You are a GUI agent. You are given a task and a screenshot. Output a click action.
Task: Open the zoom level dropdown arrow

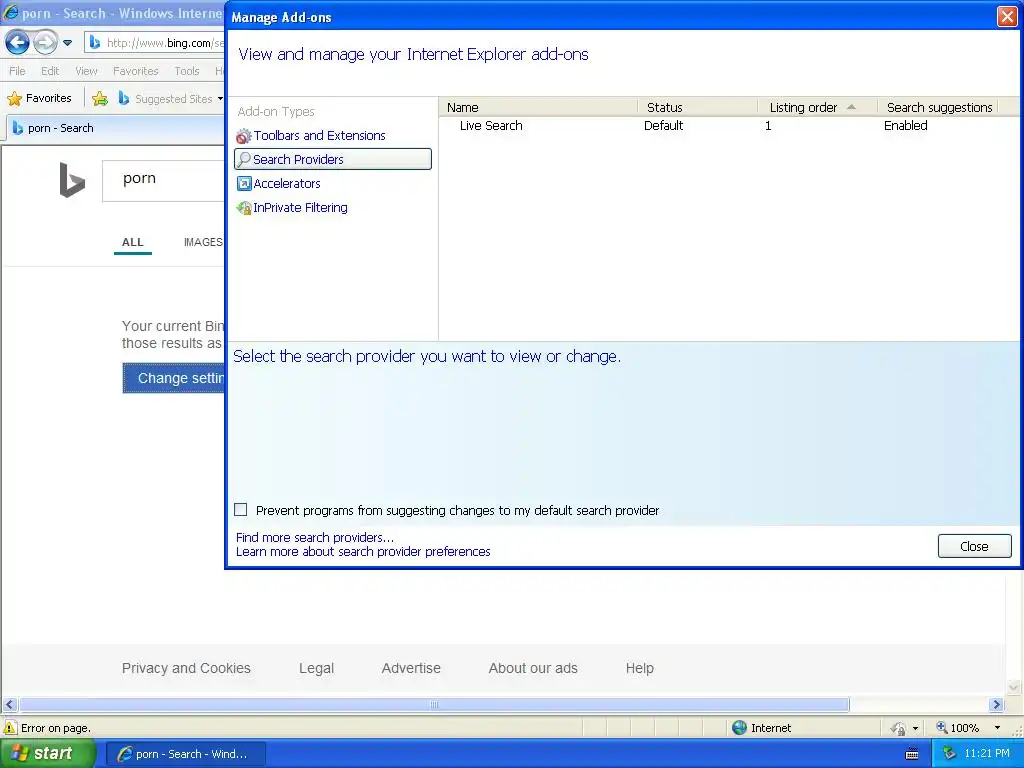[x=997, y=728]
